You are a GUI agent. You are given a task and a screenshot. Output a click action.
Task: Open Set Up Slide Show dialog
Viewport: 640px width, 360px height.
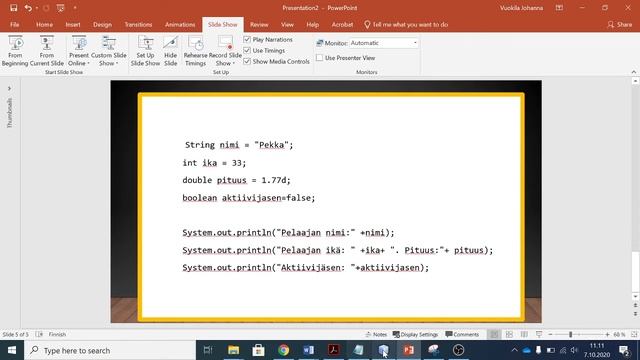coord(145,51)
